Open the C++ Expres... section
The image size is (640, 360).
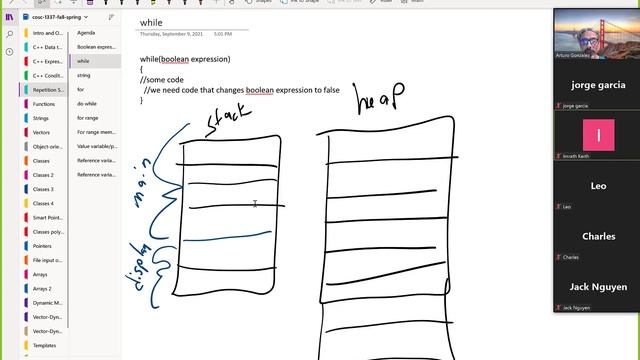(x=44, y=62)
